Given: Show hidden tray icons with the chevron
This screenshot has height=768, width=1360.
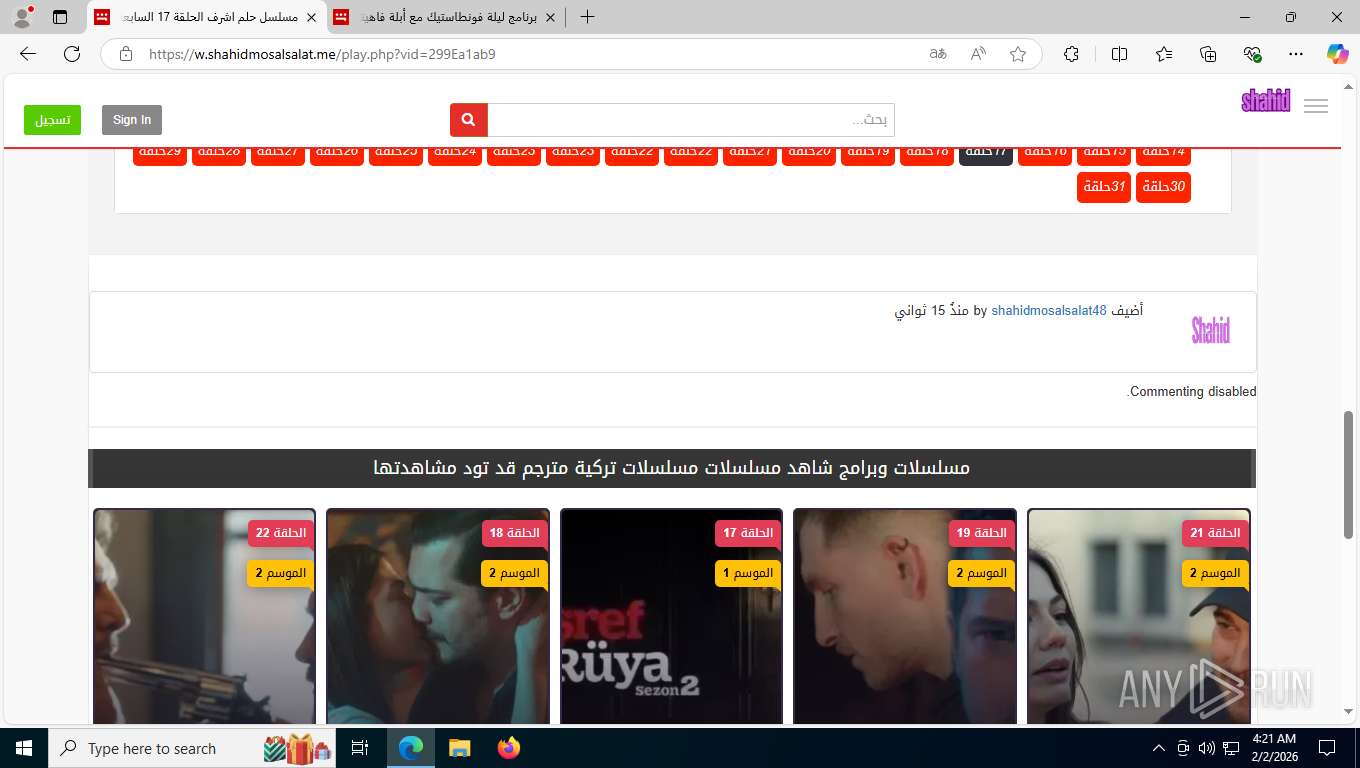Looking at the screenshot, I should click(x=1159, y=748).
